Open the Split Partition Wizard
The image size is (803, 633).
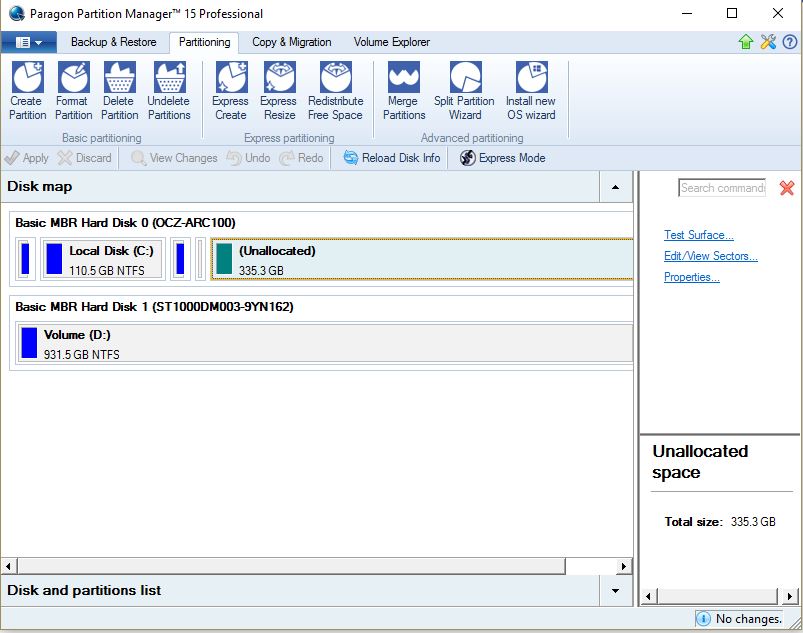pyautogui.click(x=464, y=91)
